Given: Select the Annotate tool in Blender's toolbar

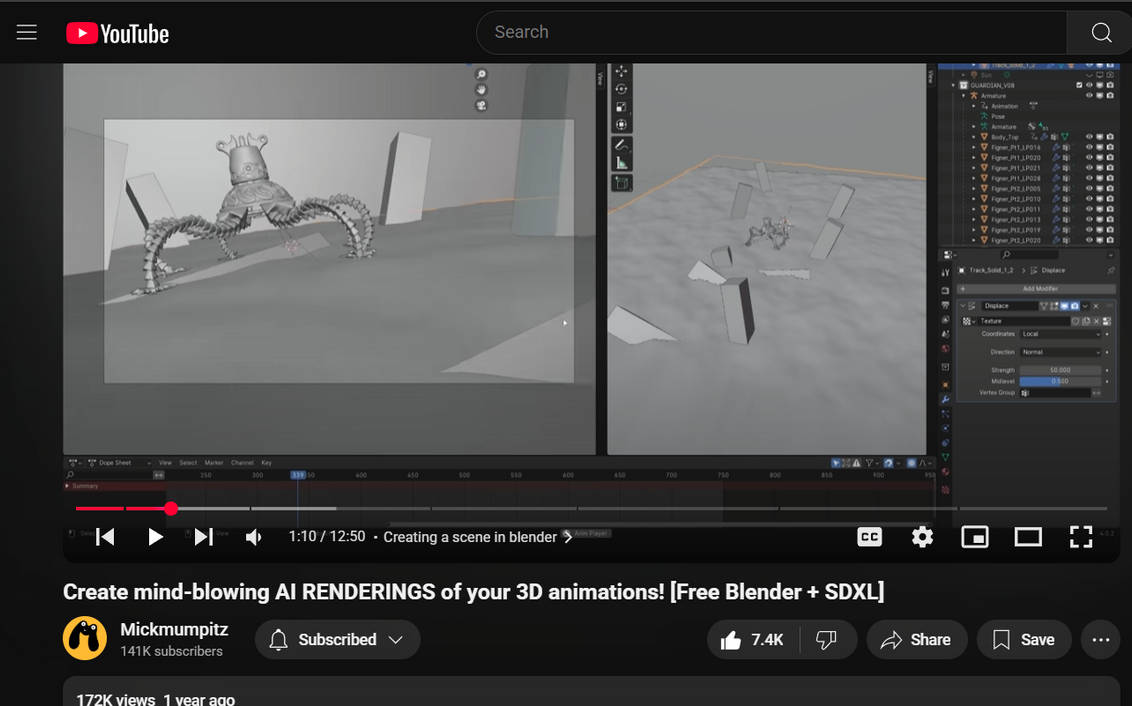Looking at the screenshot, I should coord(621,145).
